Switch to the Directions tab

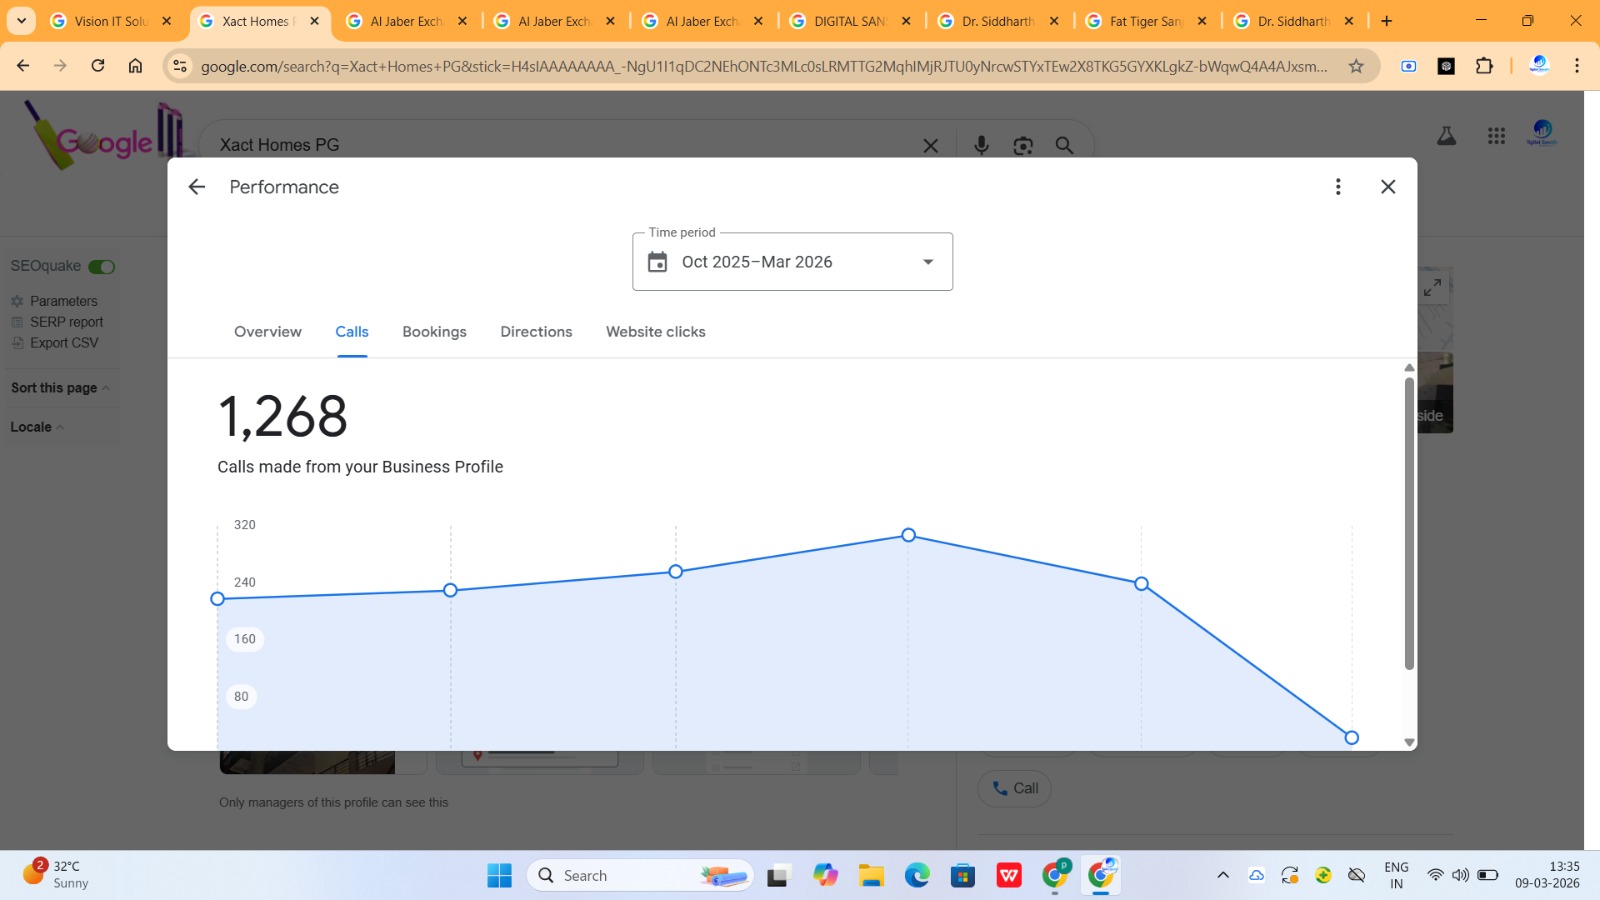[536, 332]
